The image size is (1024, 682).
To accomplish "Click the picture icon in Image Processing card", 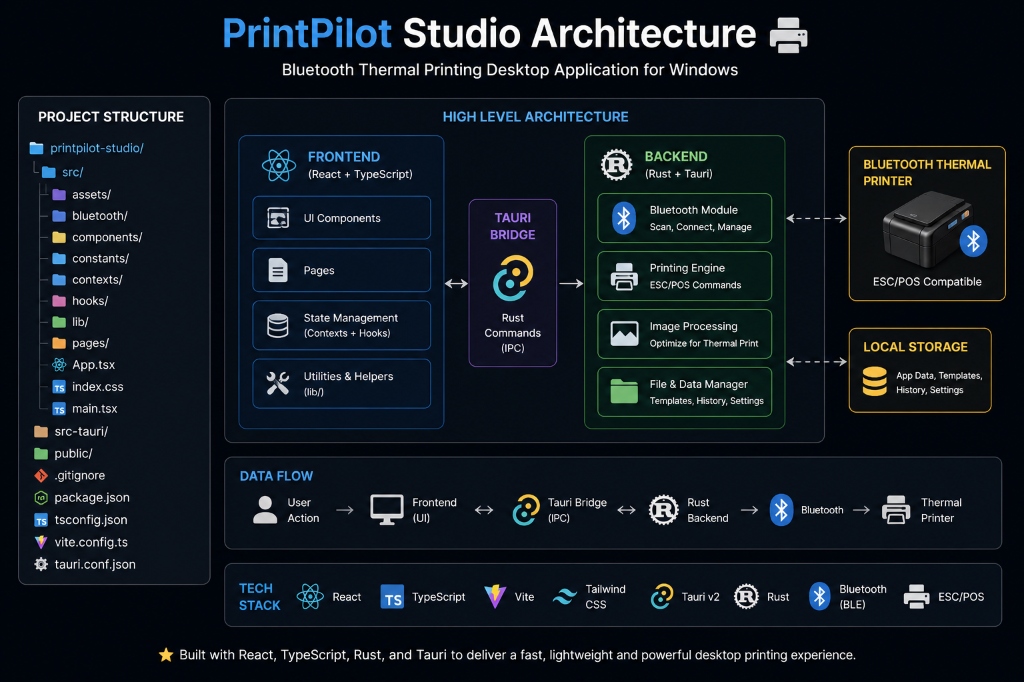I will point(624,334).
